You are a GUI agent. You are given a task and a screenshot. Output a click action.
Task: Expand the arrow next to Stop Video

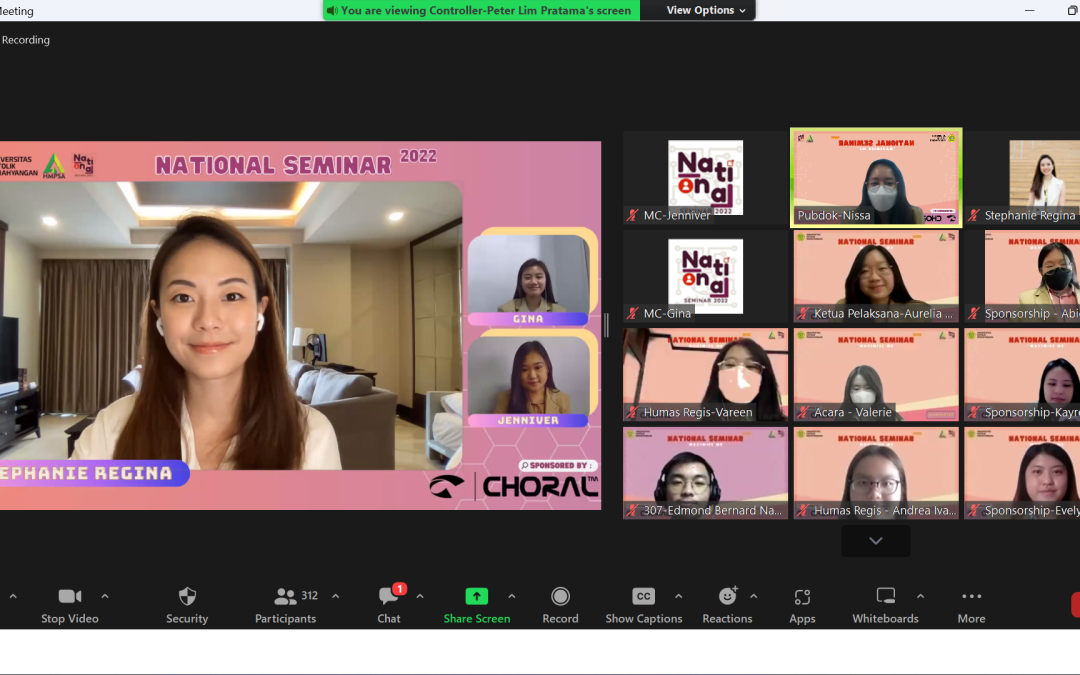tap(105, 596)
